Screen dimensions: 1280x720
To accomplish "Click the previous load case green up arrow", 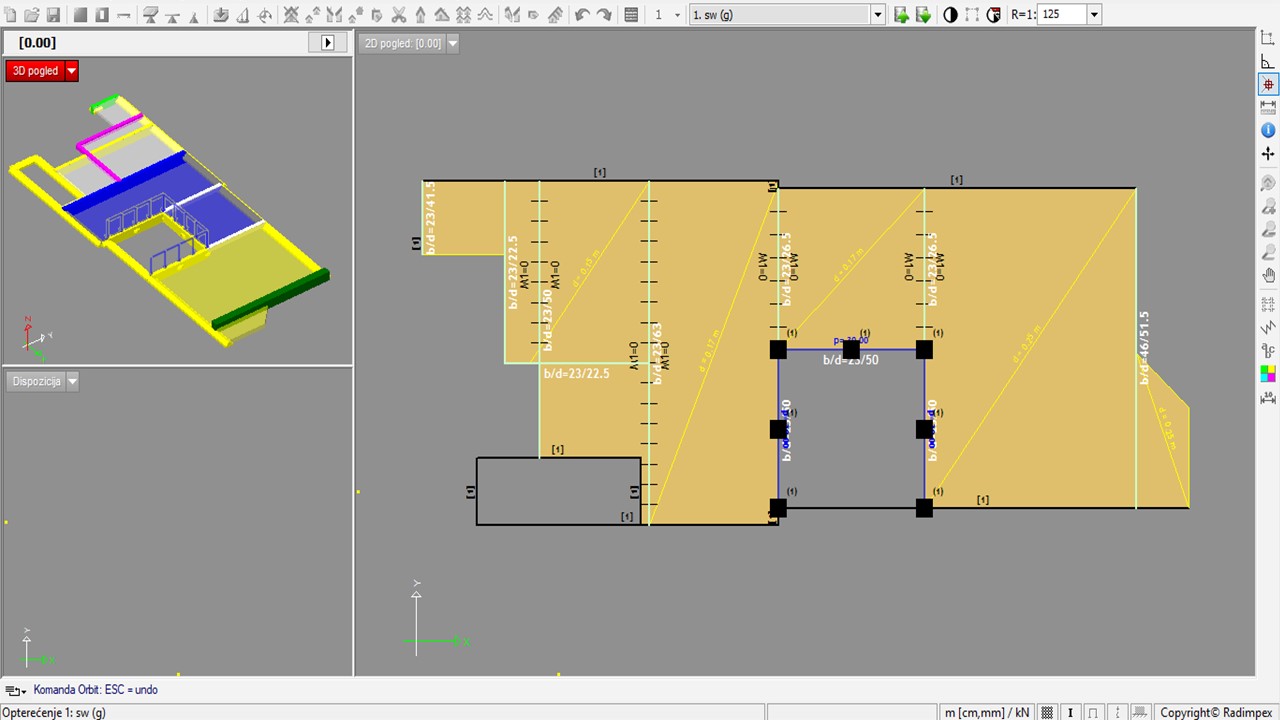I will point(901,15).
